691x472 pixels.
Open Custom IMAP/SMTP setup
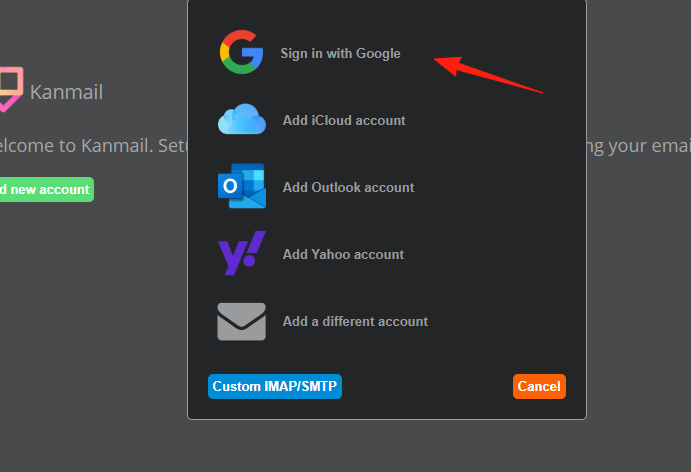[275, 387]
